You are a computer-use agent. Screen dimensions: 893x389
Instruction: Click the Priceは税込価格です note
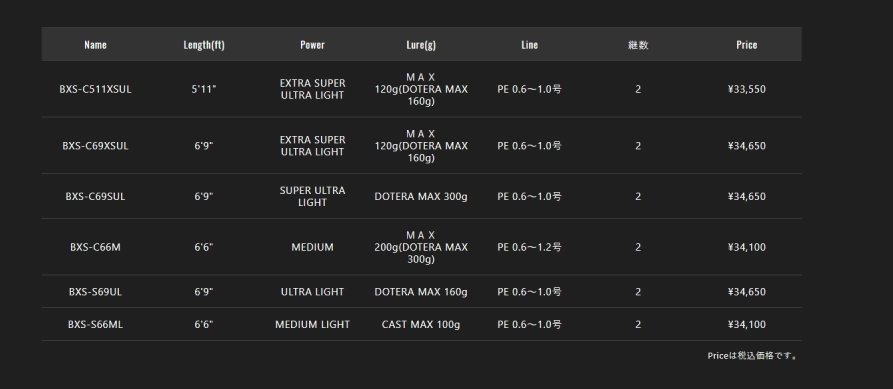752,355
